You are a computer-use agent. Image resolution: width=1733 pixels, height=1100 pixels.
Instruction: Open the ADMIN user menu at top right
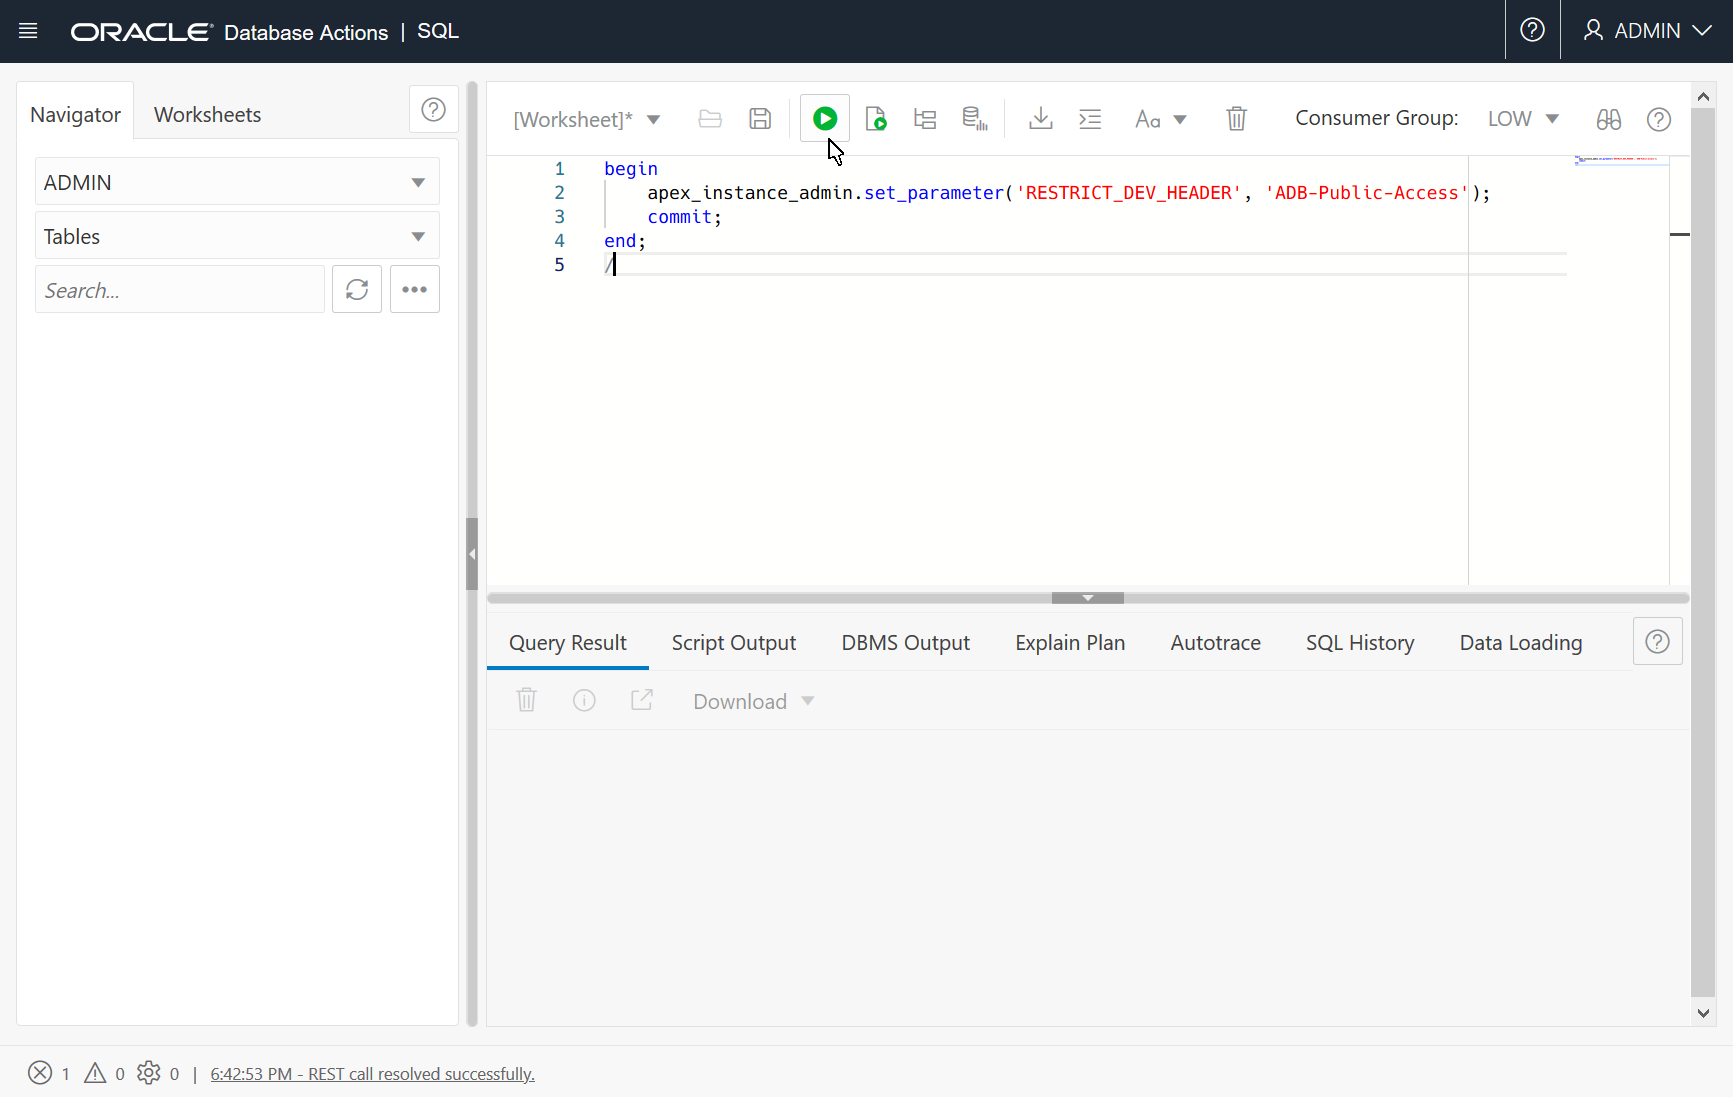(x=1646, y=30)
